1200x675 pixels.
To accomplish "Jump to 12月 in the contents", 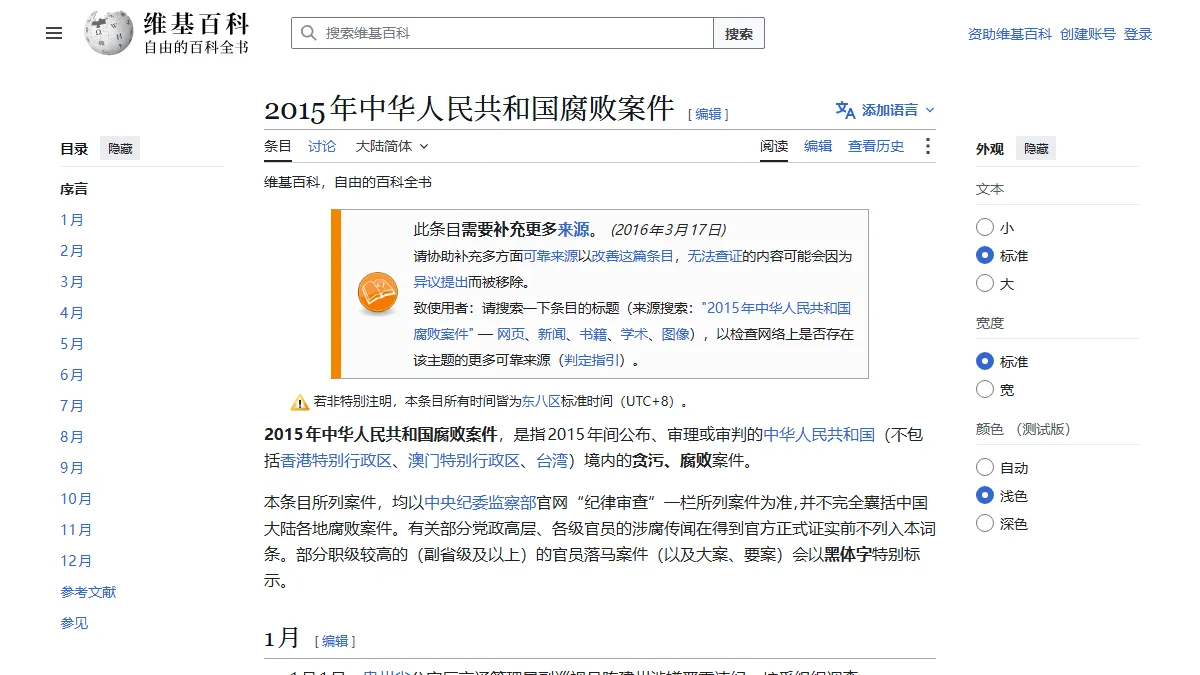I will (x=76, y=561).
